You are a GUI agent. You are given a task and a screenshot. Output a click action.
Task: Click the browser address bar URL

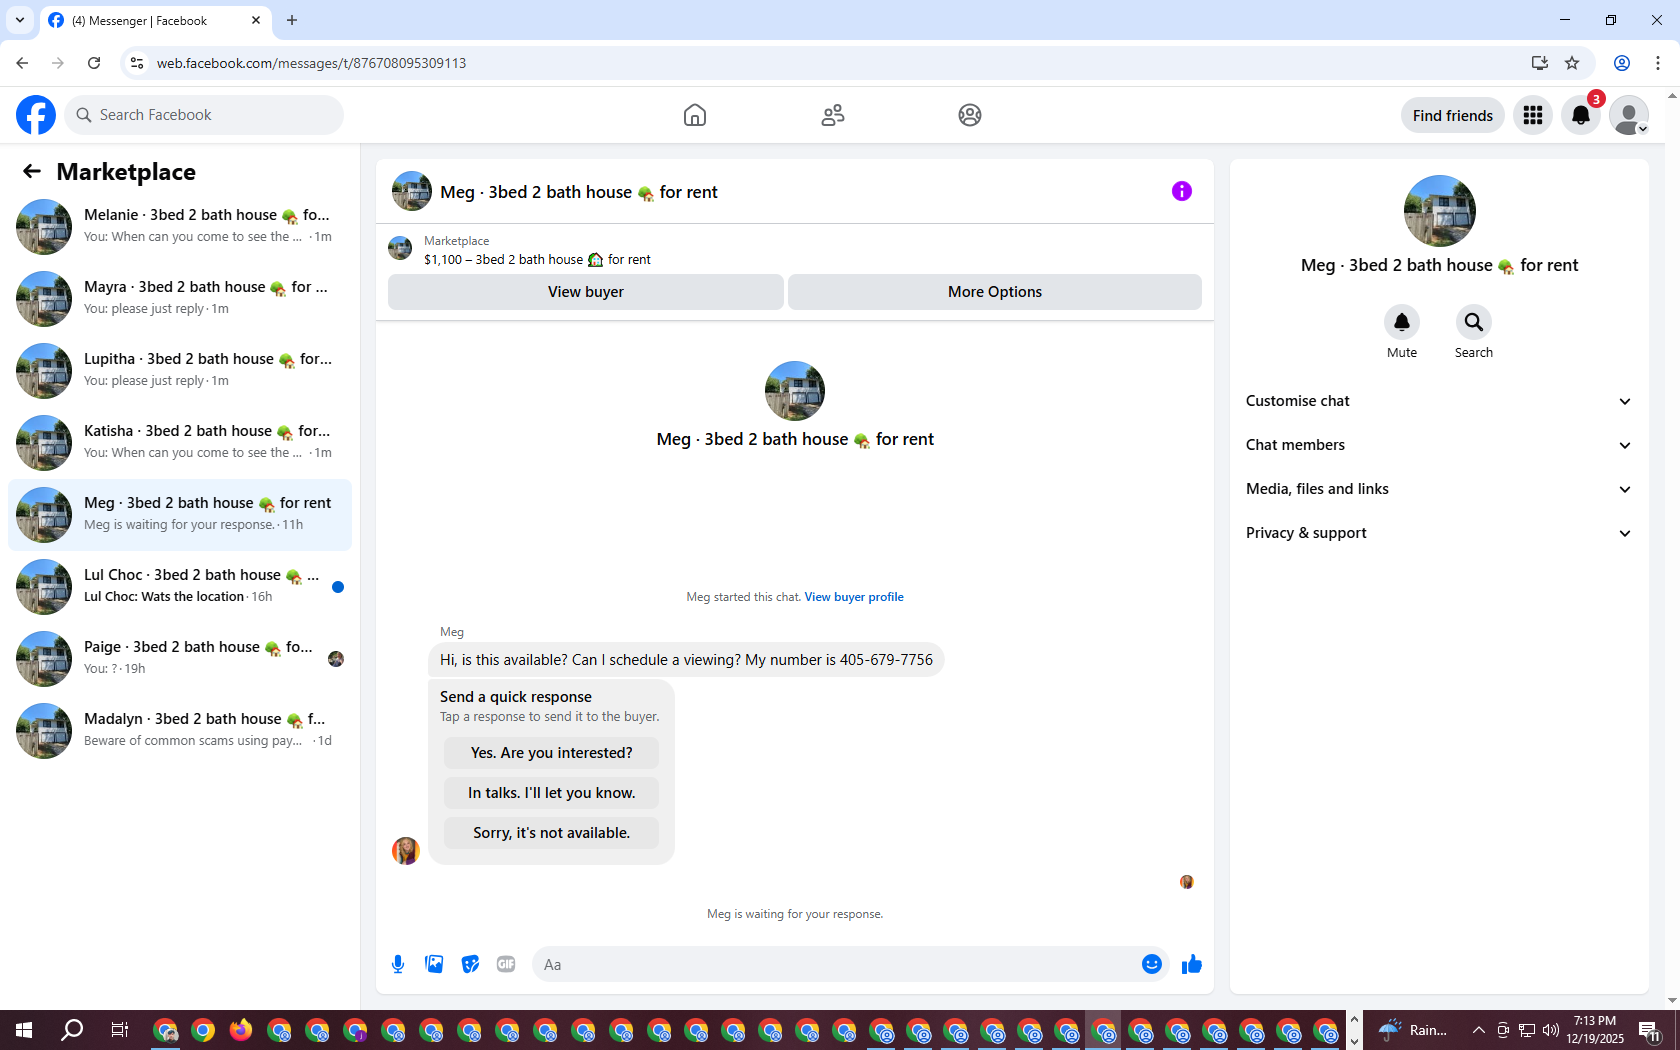pyautogui.click(x=311, y=63)
